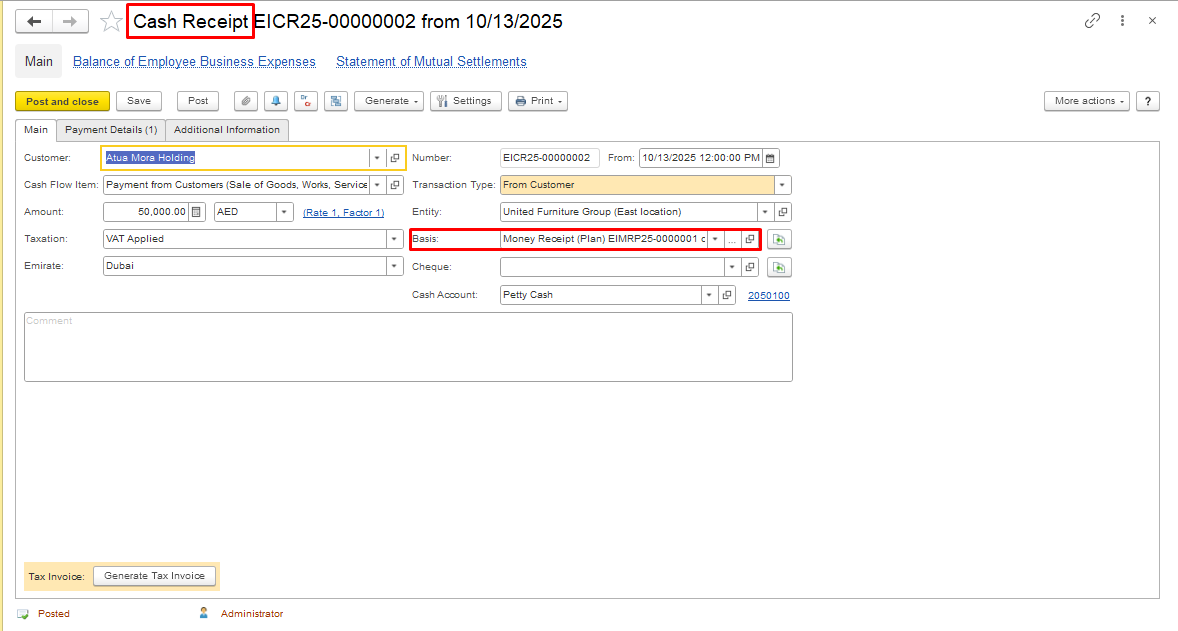Click fill-from-basis icon next to Basis
Image resolution: width=1178 pixels, height=631 pixels.
point(778,239)
